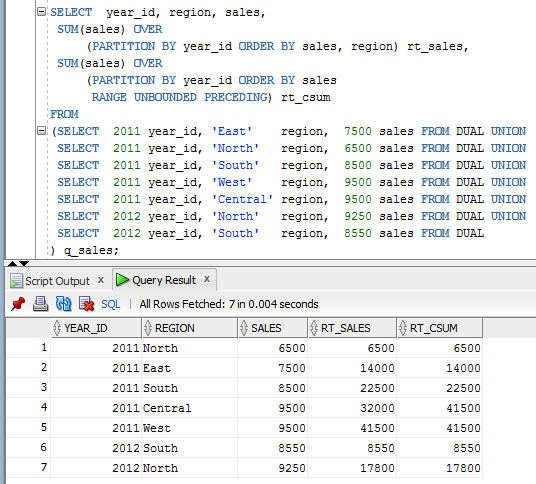536x484 pixels.
Task: Click 'q_sales;' alias at query end
Action: click(91, 251)
